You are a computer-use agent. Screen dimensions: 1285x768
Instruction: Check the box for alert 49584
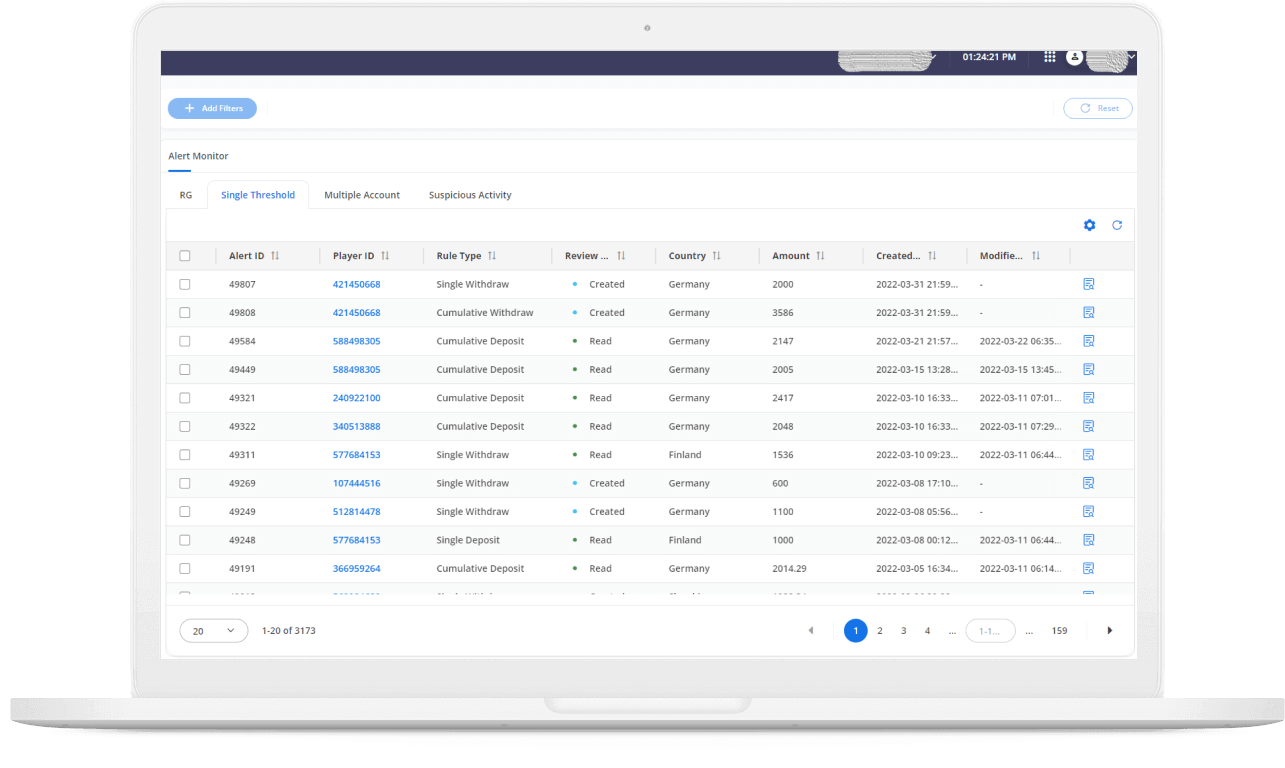pyautogui.click(x=185, y=341)
